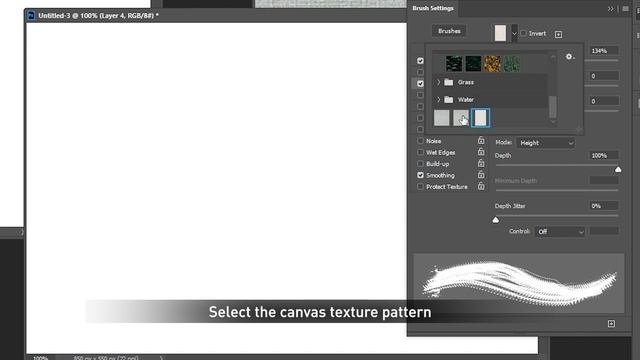Click the Water folder label
Viewport: 640px width, 360px height.
click(466, 99)
